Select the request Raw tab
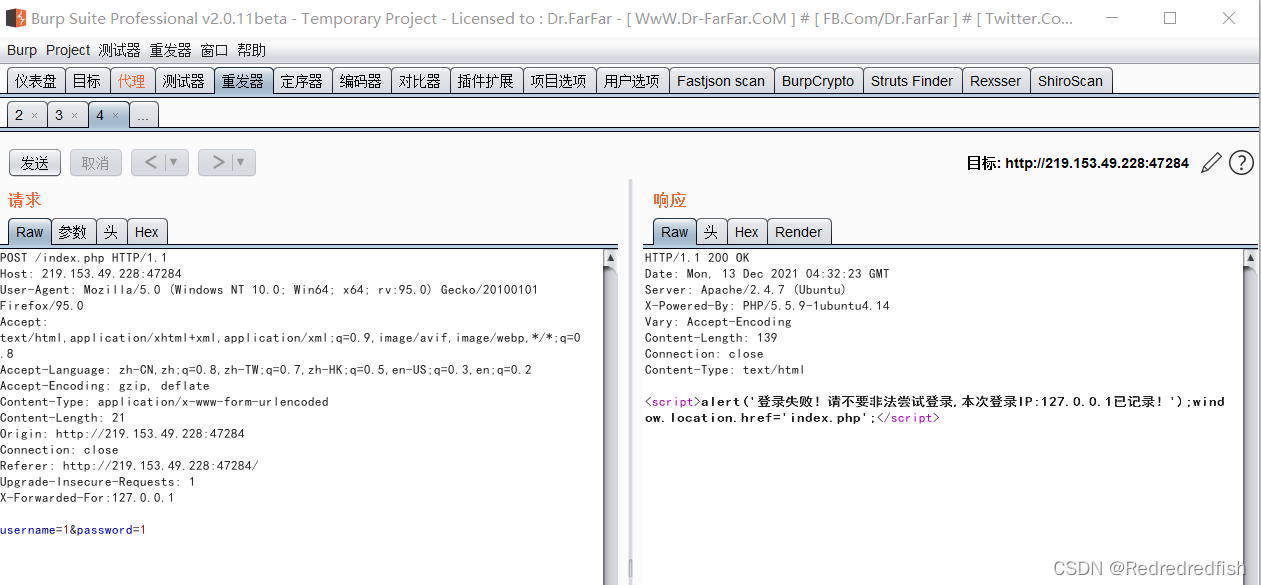 [30, 232]
